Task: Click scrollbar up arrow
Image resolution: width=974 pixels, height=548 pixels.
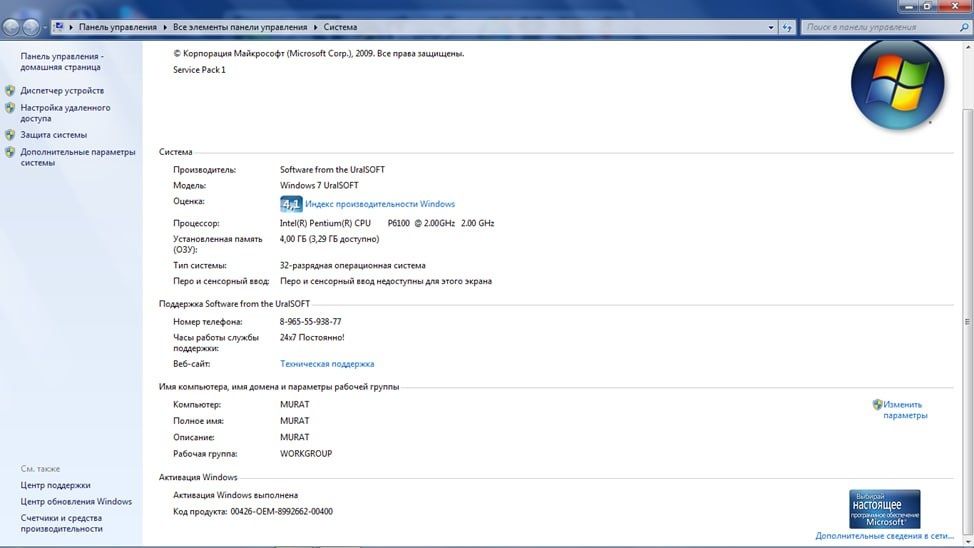Action: (x=968, y=47)
